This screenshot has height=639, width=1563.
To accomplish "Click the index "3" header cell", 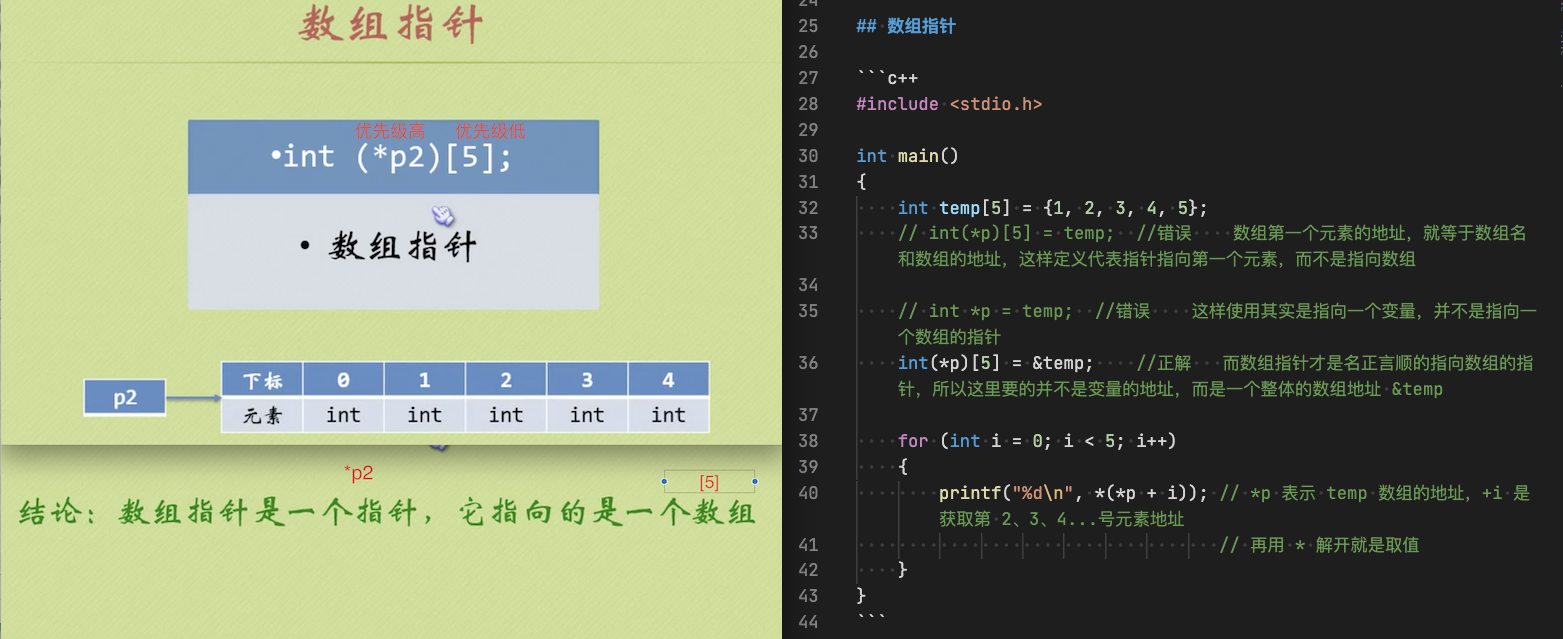I will click(587, 380).
